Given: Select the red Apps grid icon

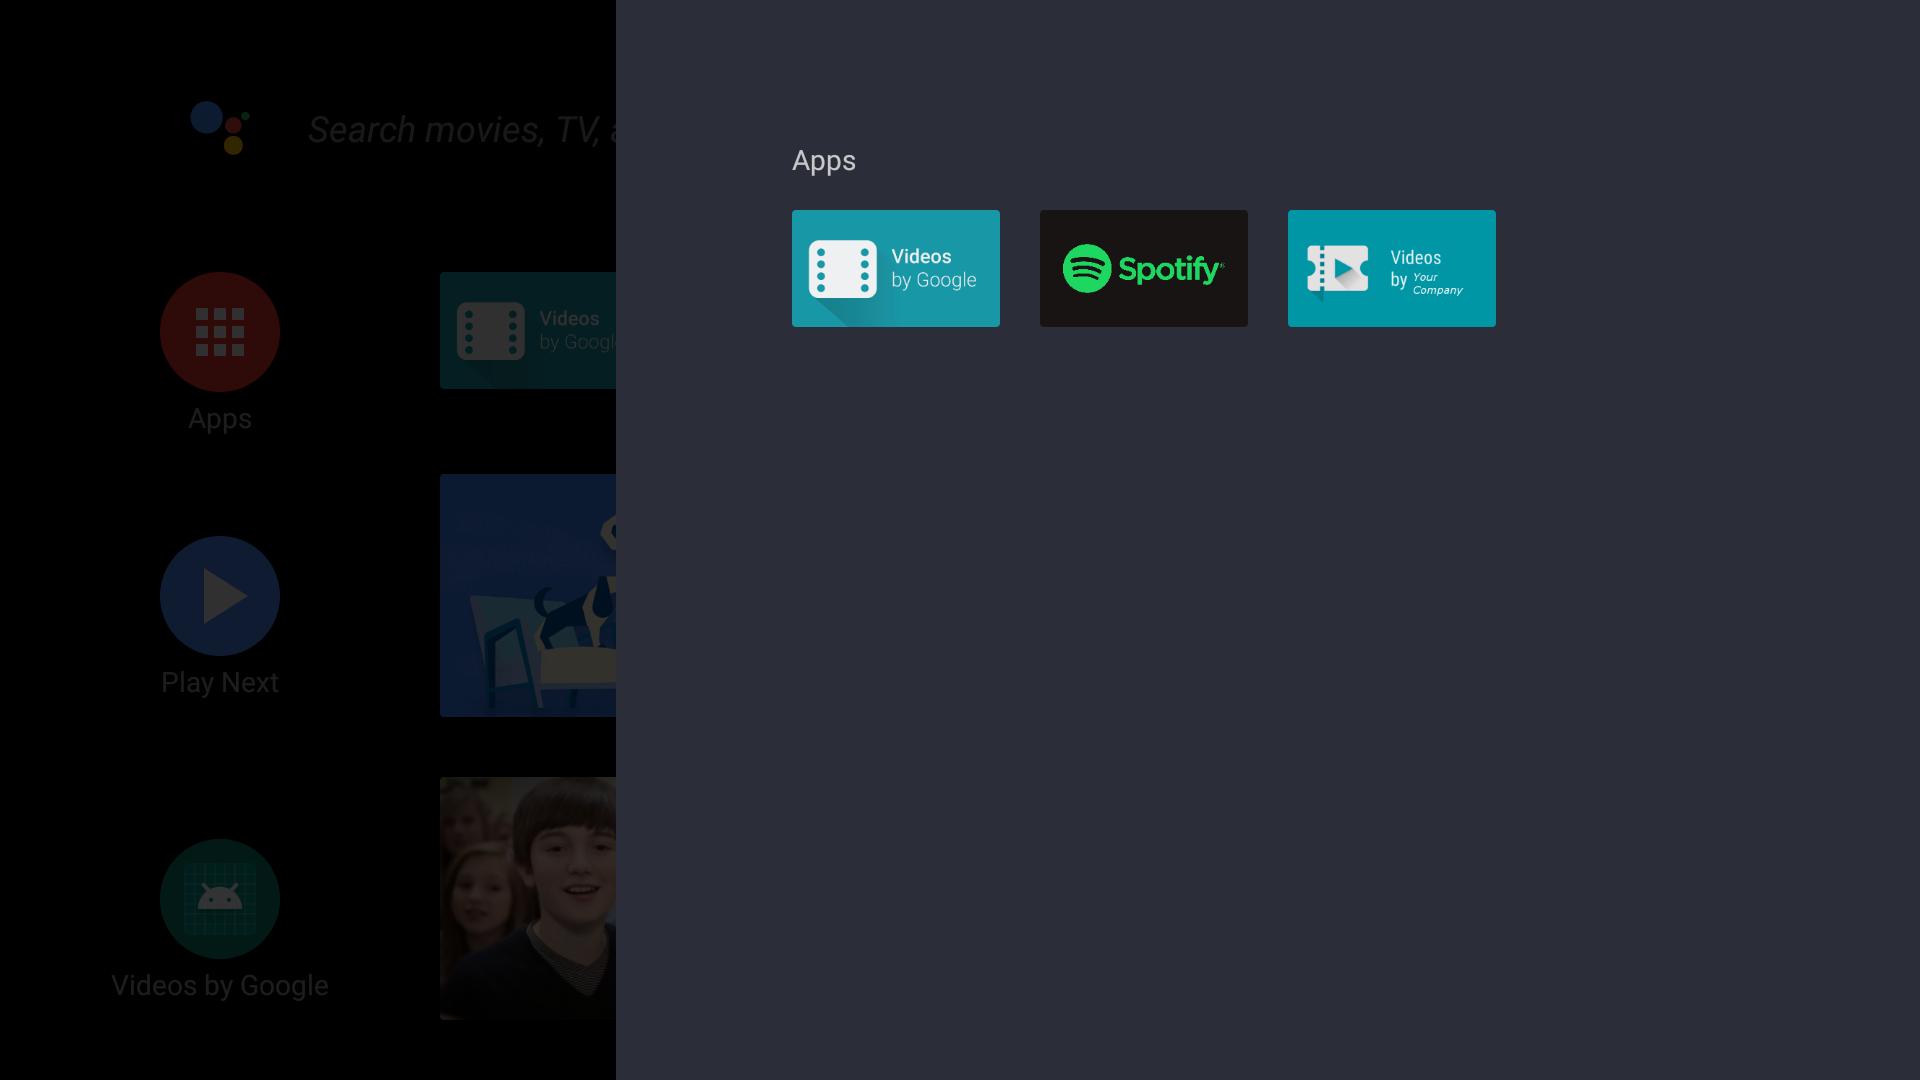Looking at the screenshot, I should [220, 332].
